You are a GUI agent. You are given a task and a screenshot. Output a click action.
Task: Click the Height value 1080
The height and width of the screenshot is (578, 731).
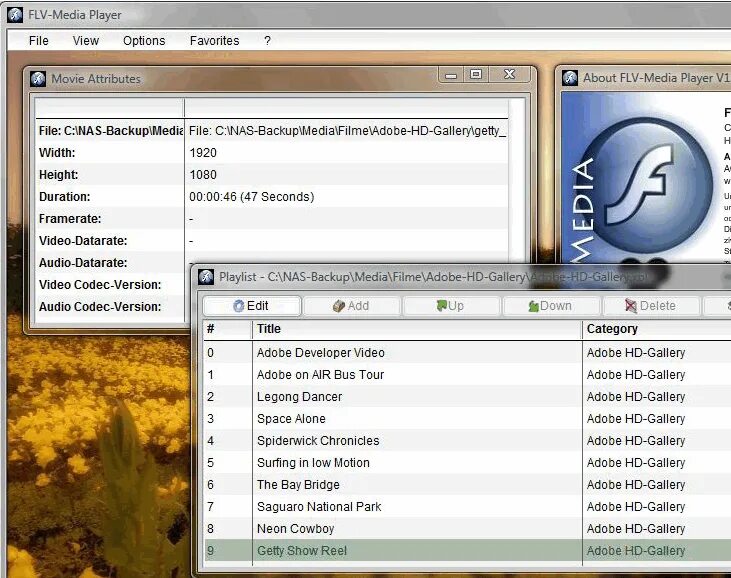pyautogui.click(x=203, y=175)
